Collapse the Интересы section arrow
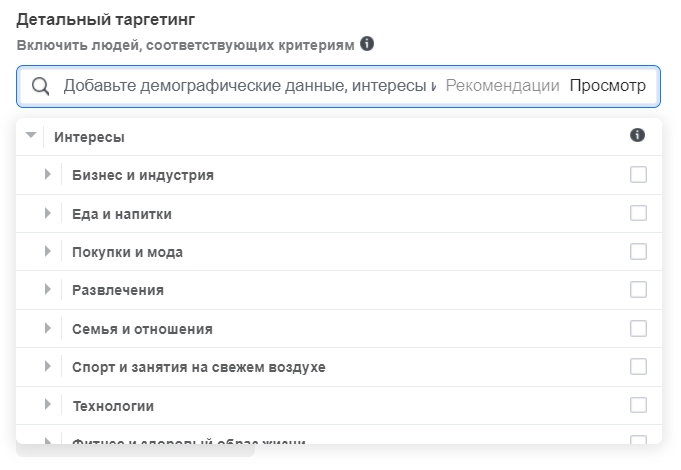681x470 pixels. 31,135
